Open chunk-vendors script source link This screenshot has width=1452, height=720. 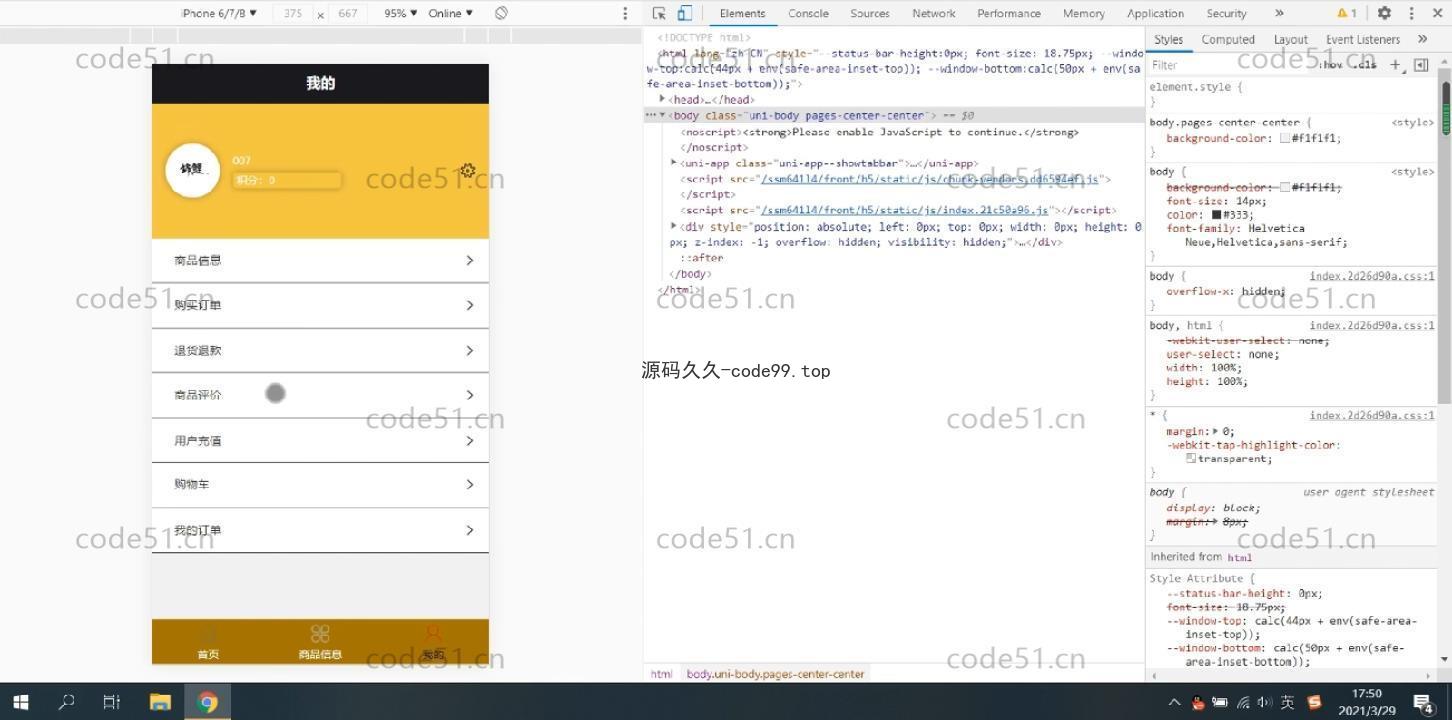929,179
